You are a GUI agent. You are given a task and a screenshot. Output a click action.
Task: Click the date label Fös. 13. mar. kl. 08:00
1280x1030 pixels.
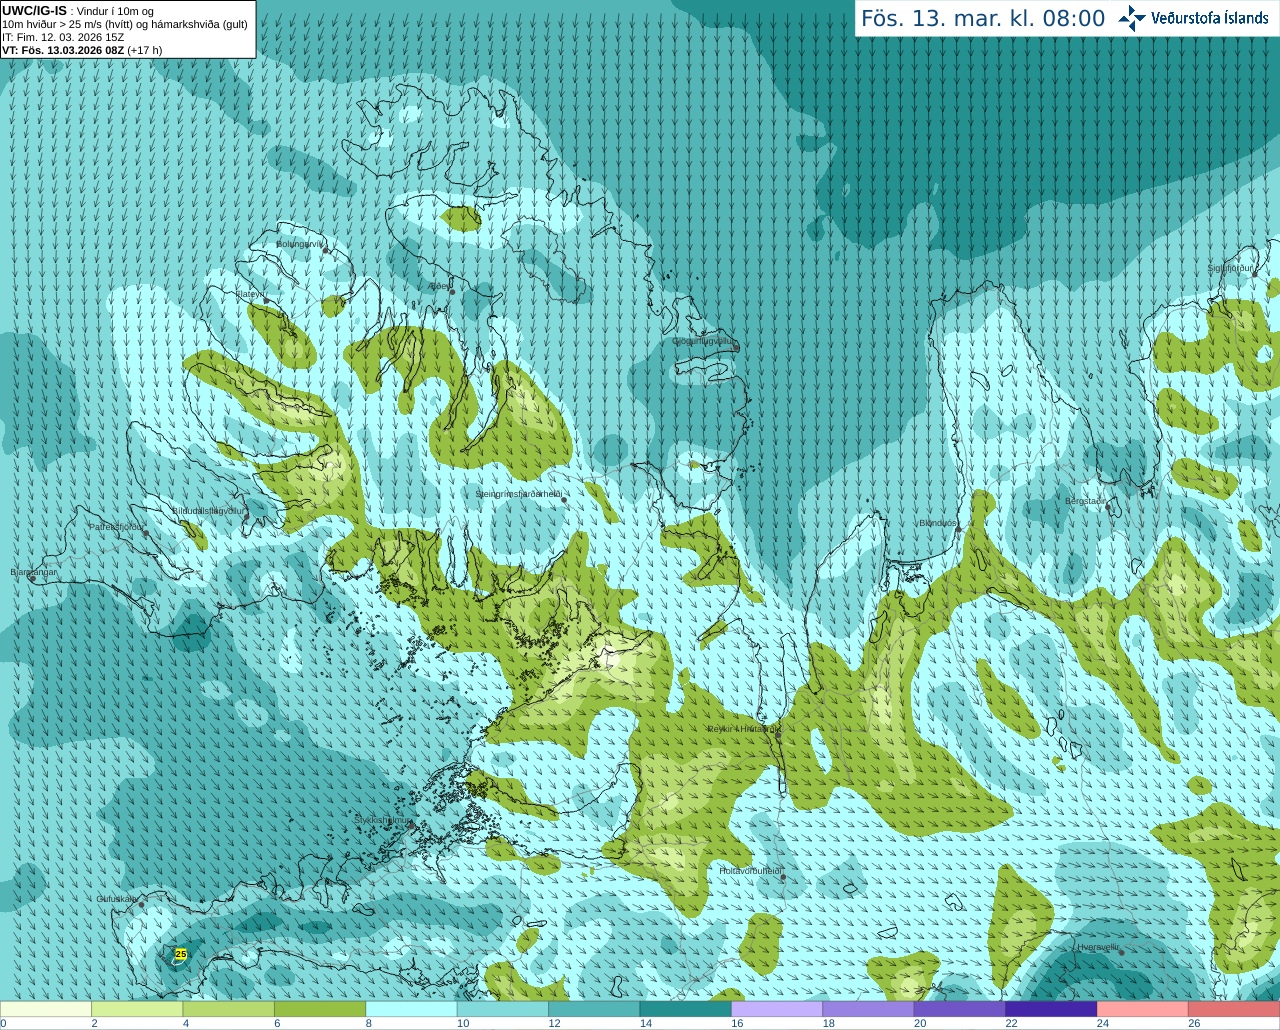(983, 18)
